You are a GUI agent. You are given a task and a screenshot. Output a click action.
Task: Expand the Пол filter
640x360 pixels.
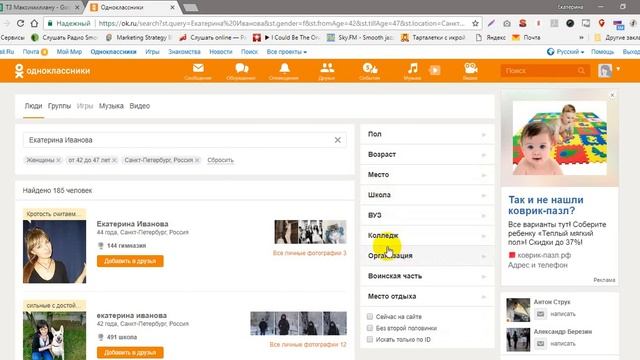[427, 134]
